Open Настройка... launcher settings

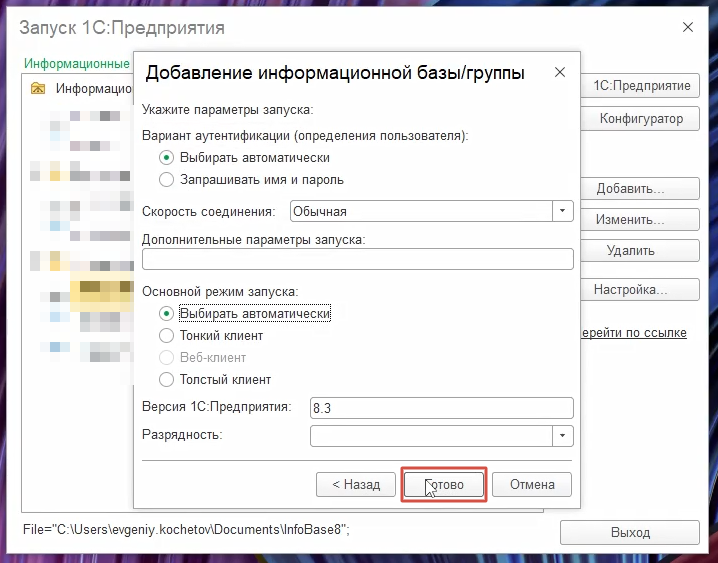(x=631, y=290)
